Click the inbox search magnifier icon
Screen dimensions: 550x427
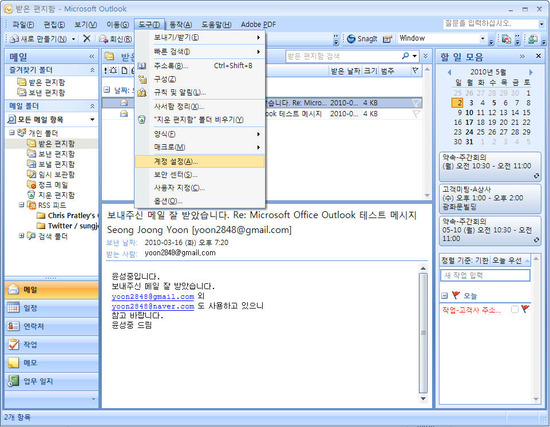pos(405,56)
